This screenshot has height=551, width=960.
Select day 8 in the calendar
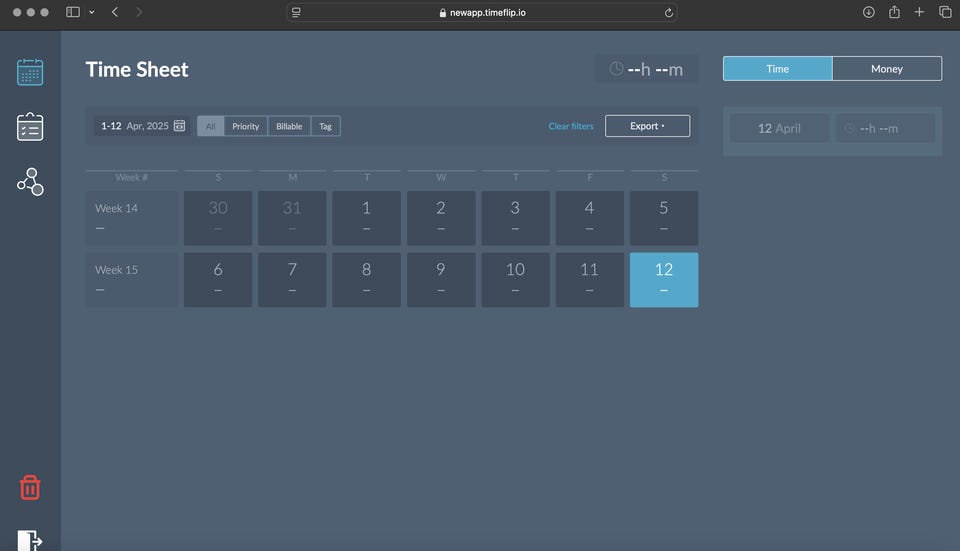point(366,280)
